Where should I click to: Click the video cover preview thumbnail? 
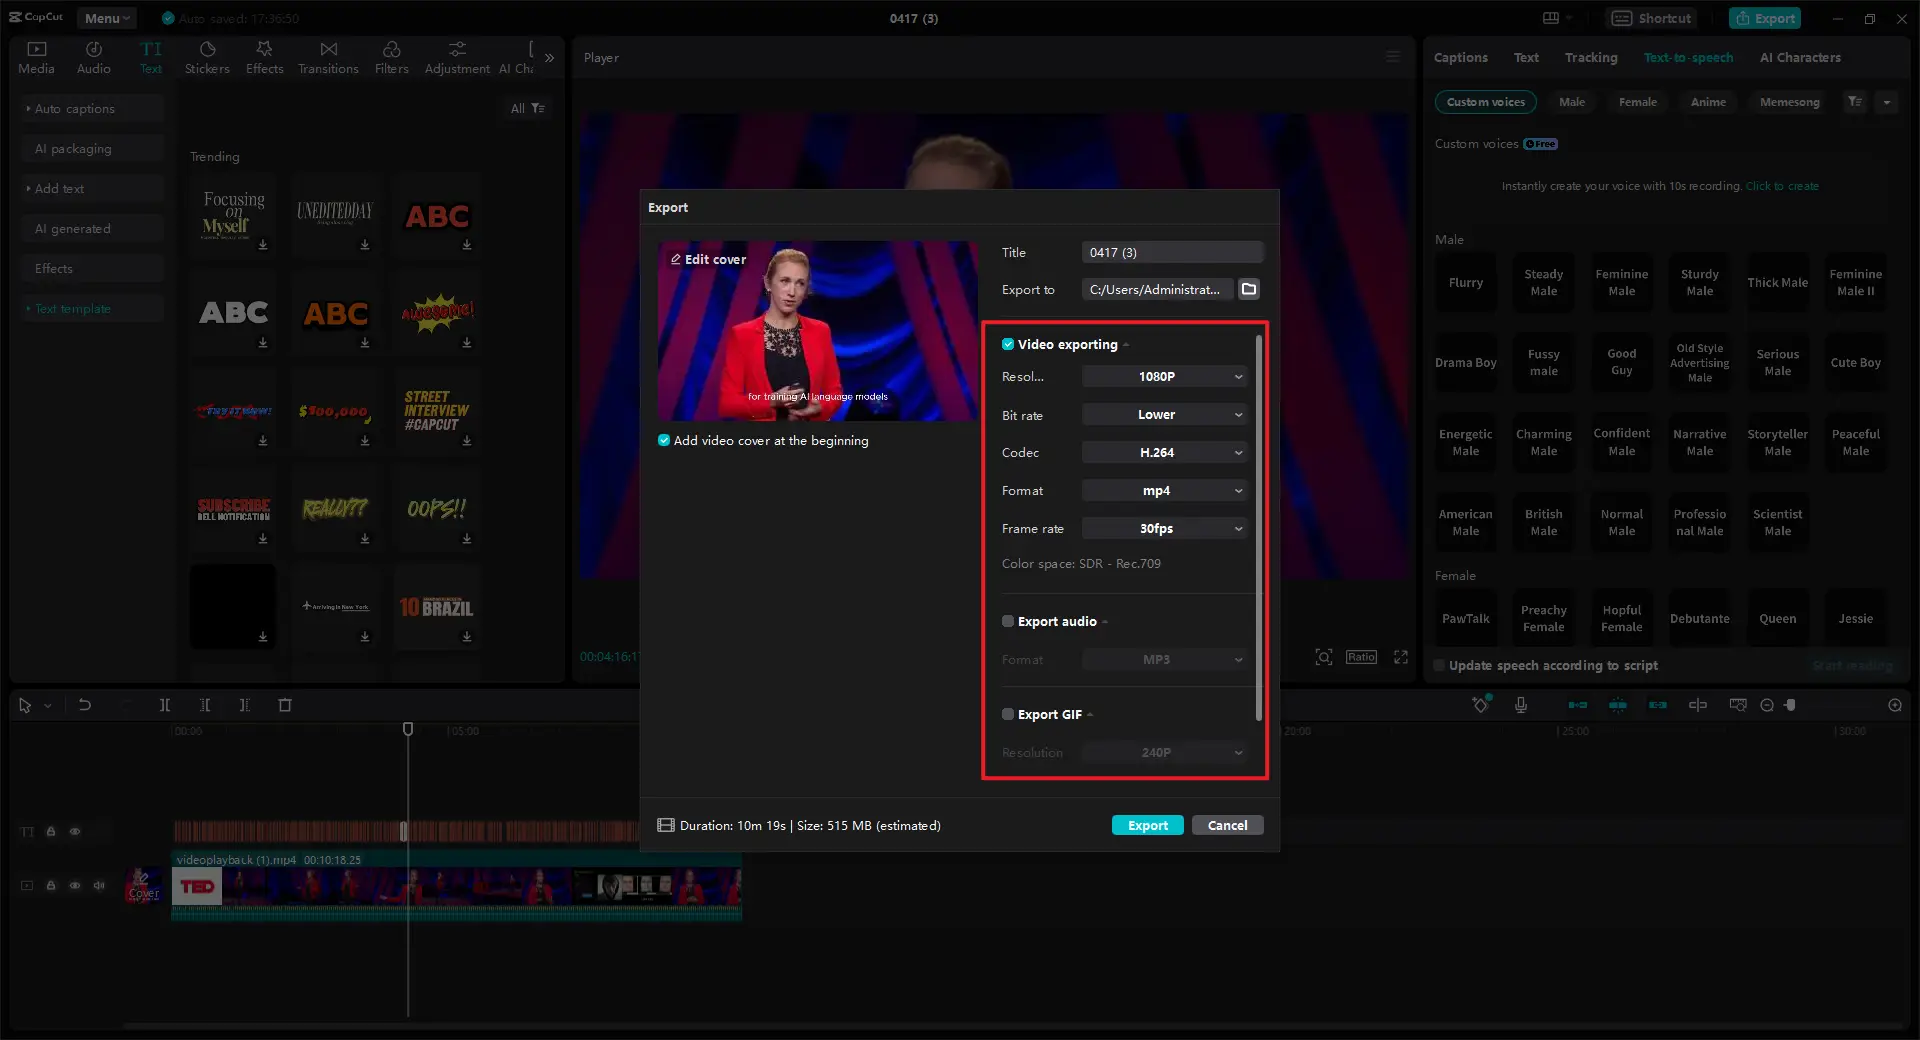click(x=817, y=331)
